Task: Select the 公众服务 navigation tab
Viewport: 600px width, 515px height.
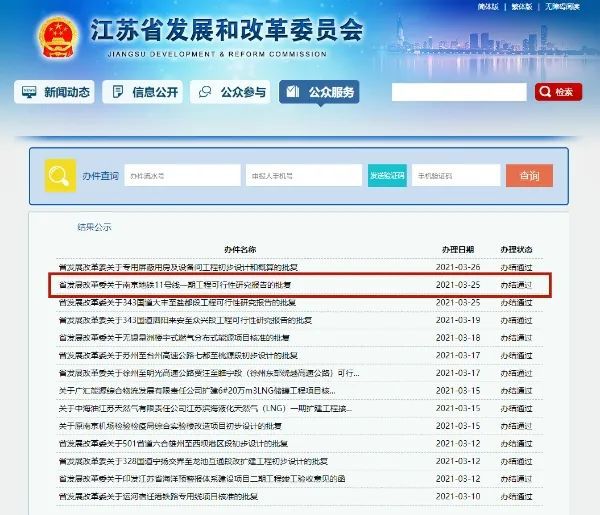Action: click(x=319, y=92)
